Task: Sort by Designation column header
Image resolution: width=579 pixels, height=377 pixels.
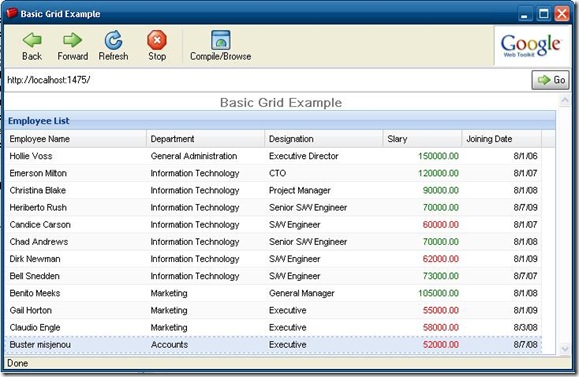Action: (x=324, y=139)
